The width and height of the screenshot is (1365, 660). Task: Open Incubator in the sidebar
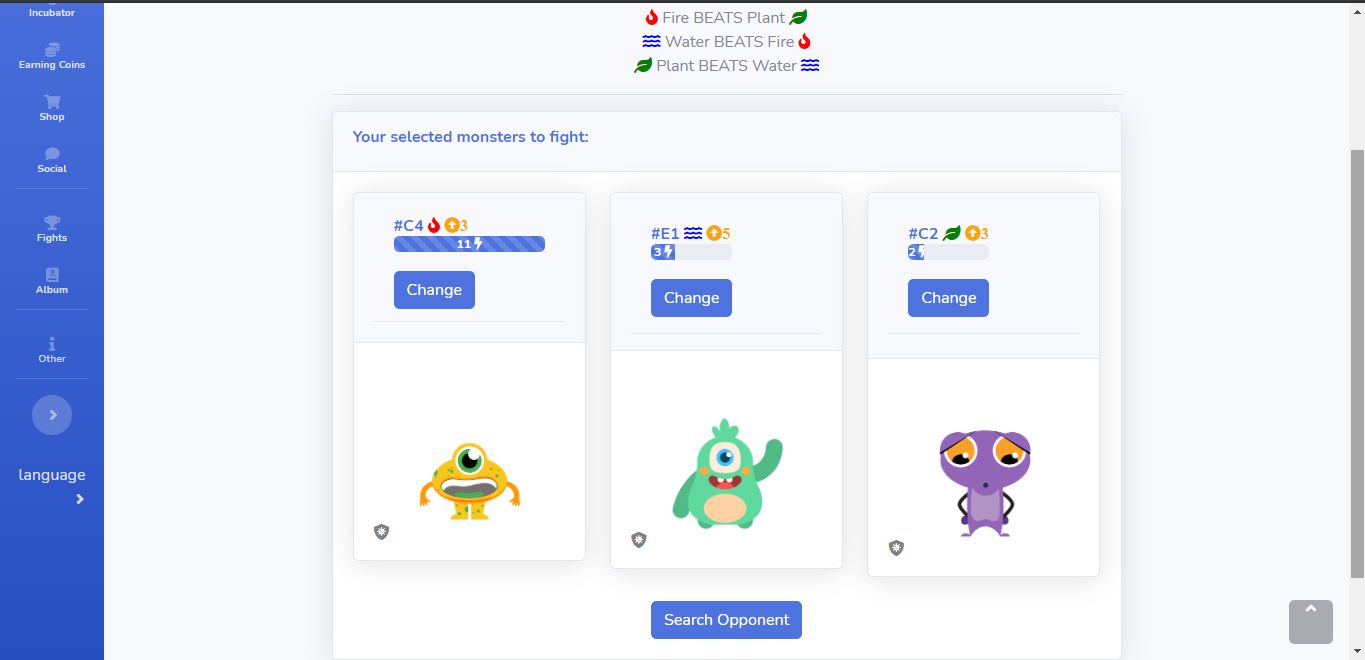tap(52, 12)
